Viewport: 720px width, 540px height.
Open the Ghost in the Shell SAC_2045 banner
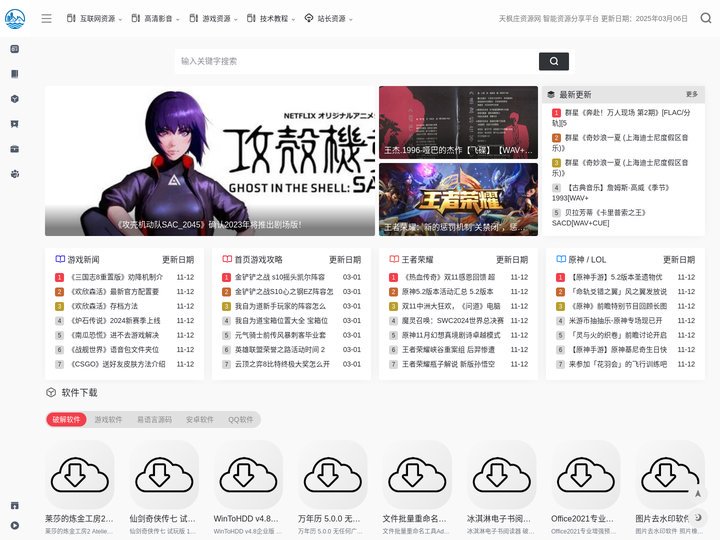click(x=210, y=161)
